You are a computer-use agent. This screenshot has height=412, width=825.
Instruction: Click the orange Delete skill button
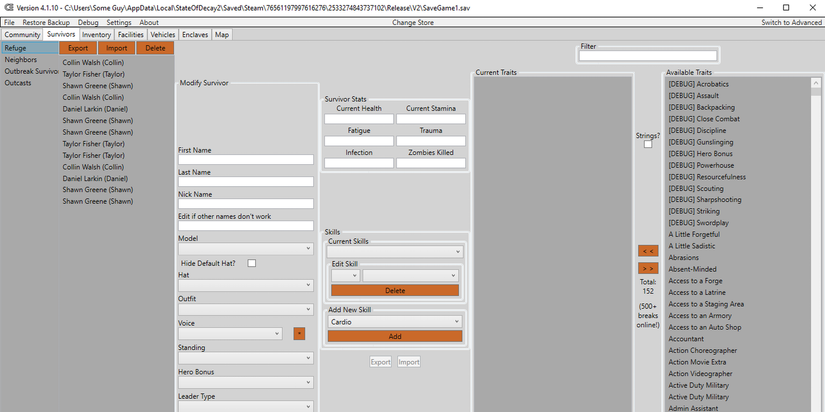click(x=395, y=291)
